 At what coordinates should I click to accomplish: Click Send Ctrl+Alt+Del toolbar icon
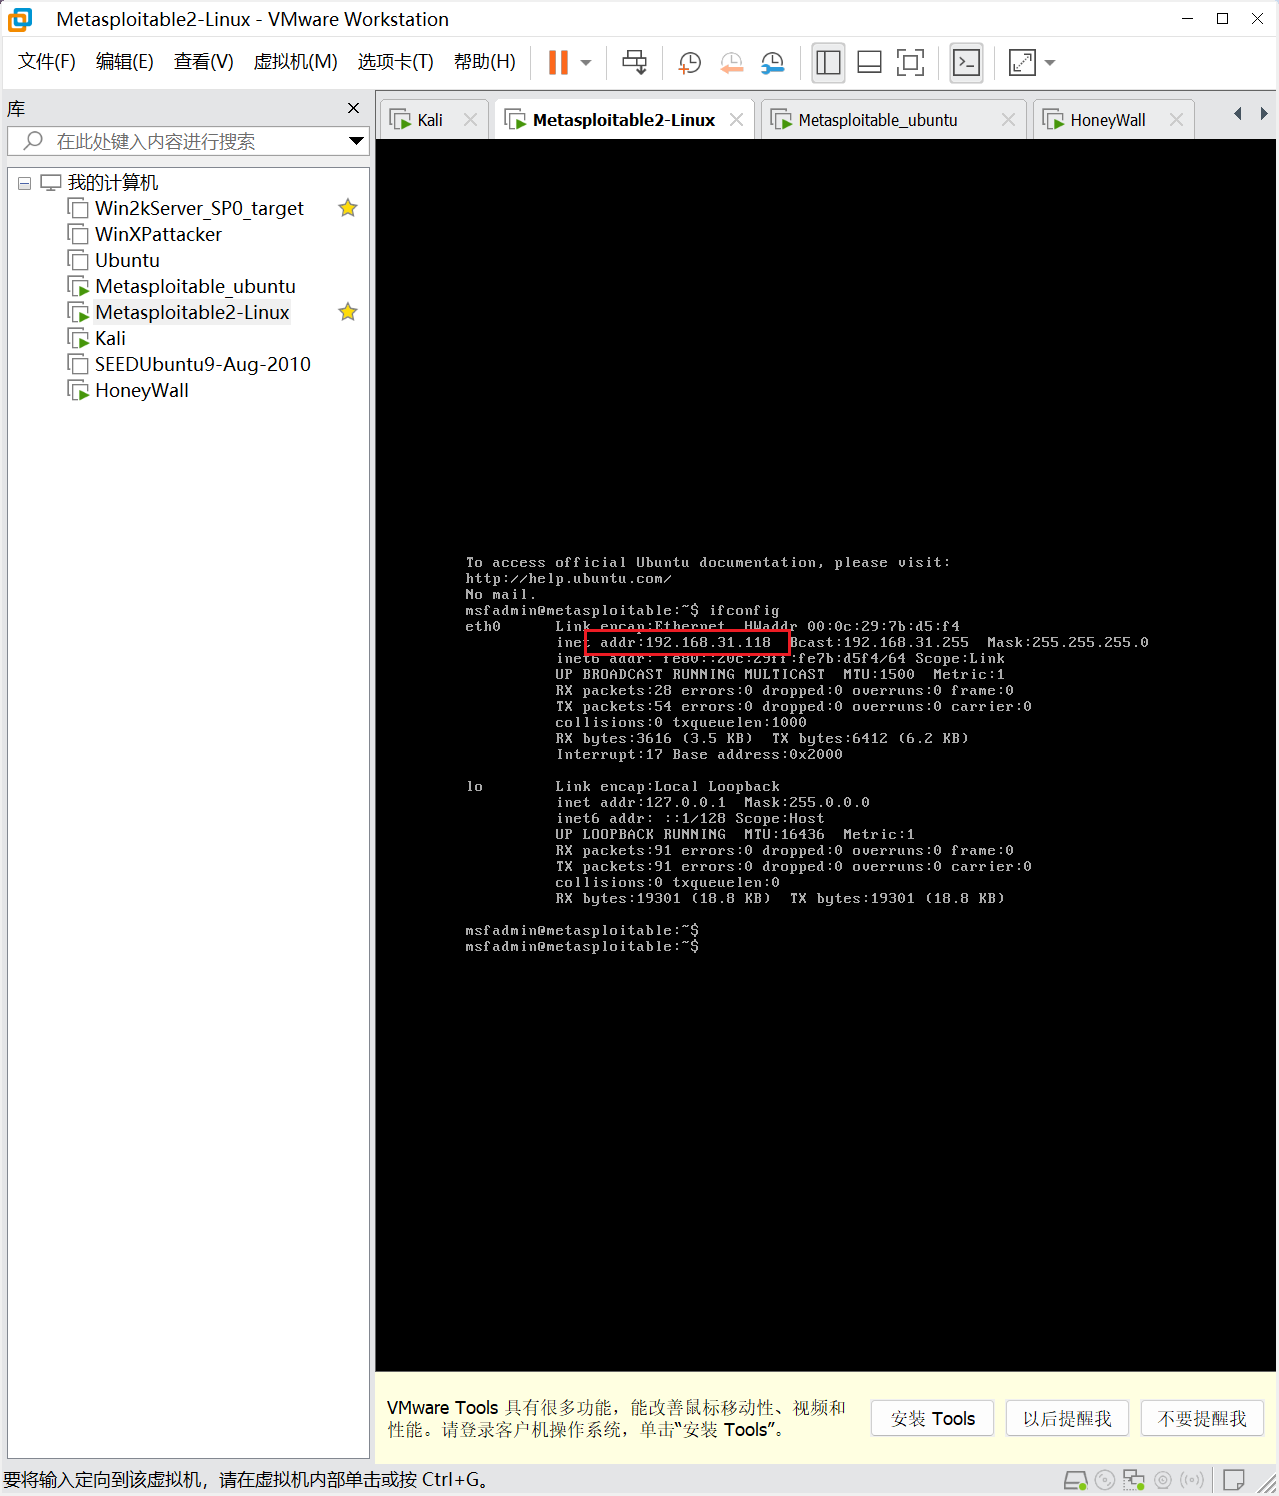634,62
